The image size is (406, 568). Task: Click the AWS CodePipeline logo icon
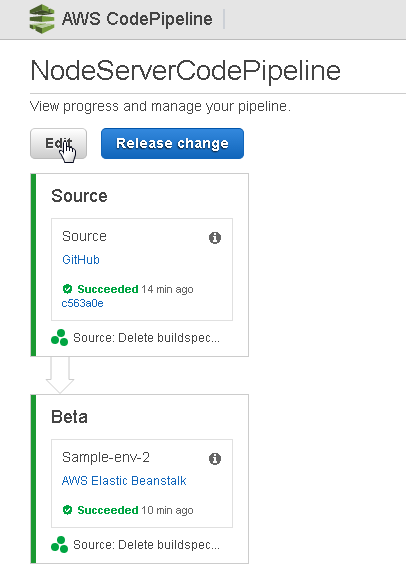pos(42,19)
